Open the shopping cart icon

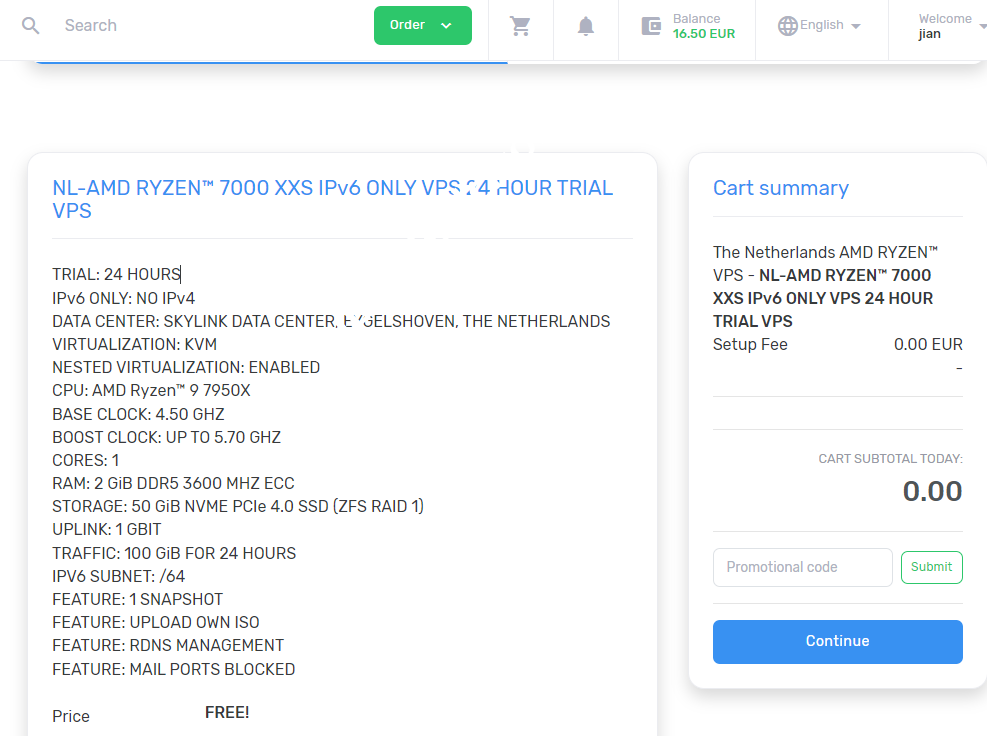coord(520,25)
